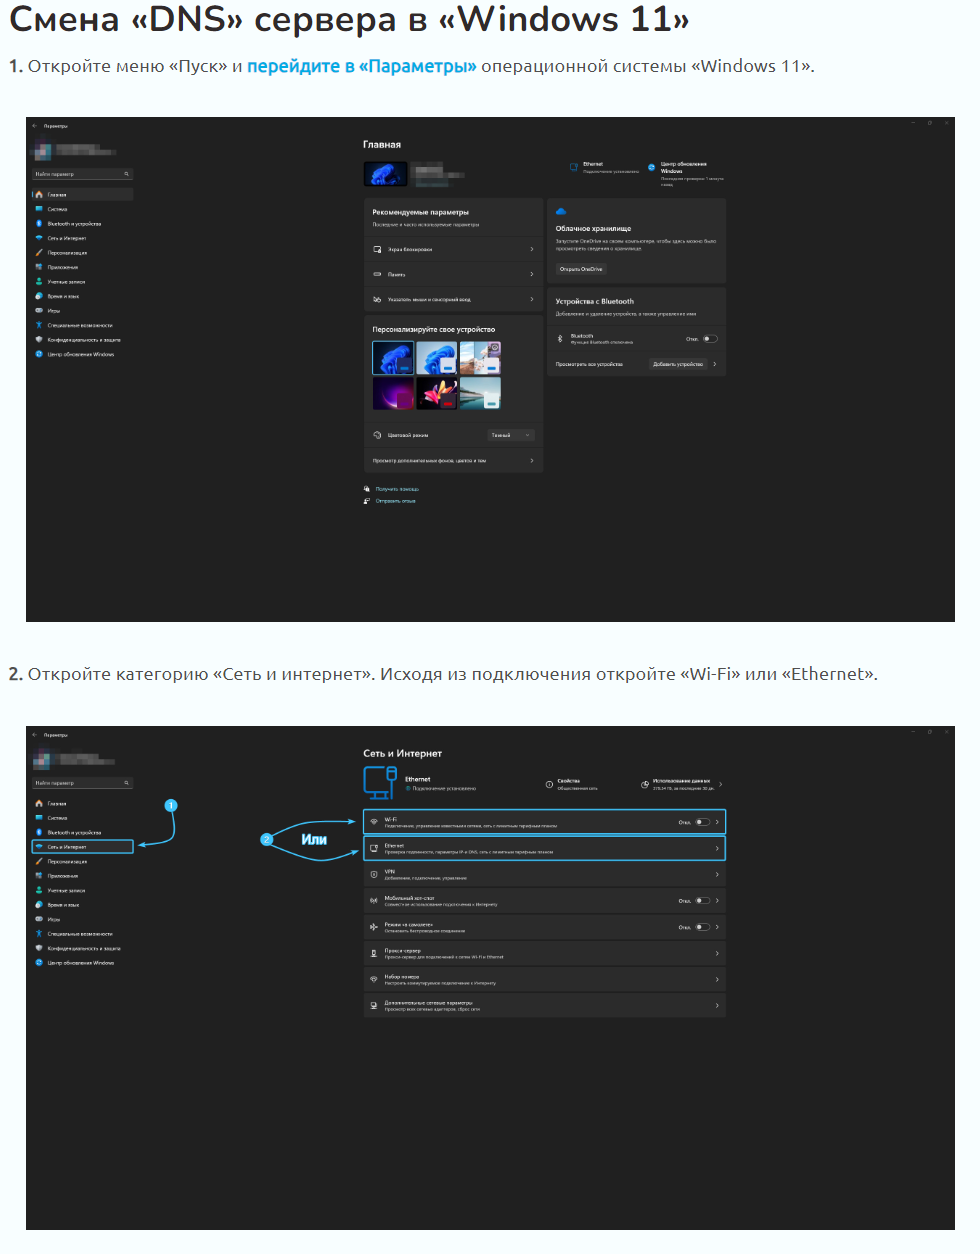The width and height of the screenshot is (980, 1254).
Task: Open the Wi-Fi row chevron
Action: coord(717,822)
